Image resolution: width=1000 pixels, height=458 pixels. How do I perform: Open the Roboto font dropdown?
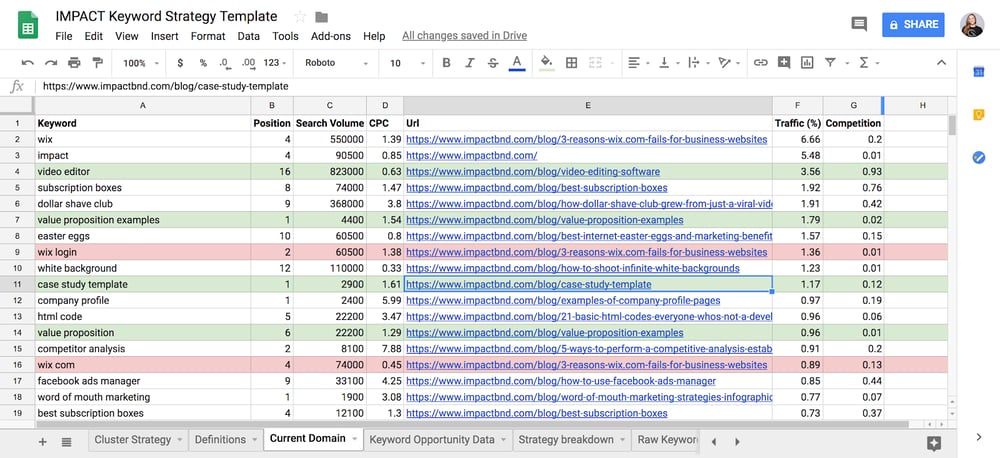coord(336,63)
